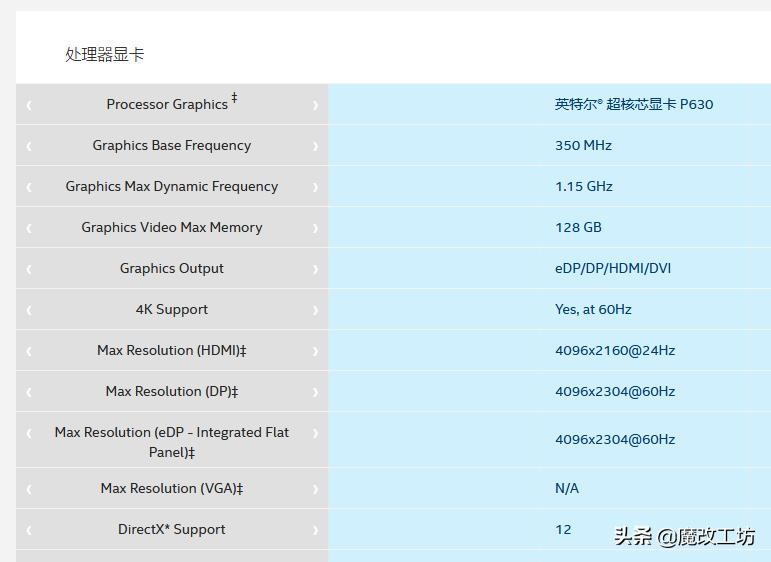Viewport: 771px width, 562px height.
Task: Click the 4K Support label
Action: point(171,309)
